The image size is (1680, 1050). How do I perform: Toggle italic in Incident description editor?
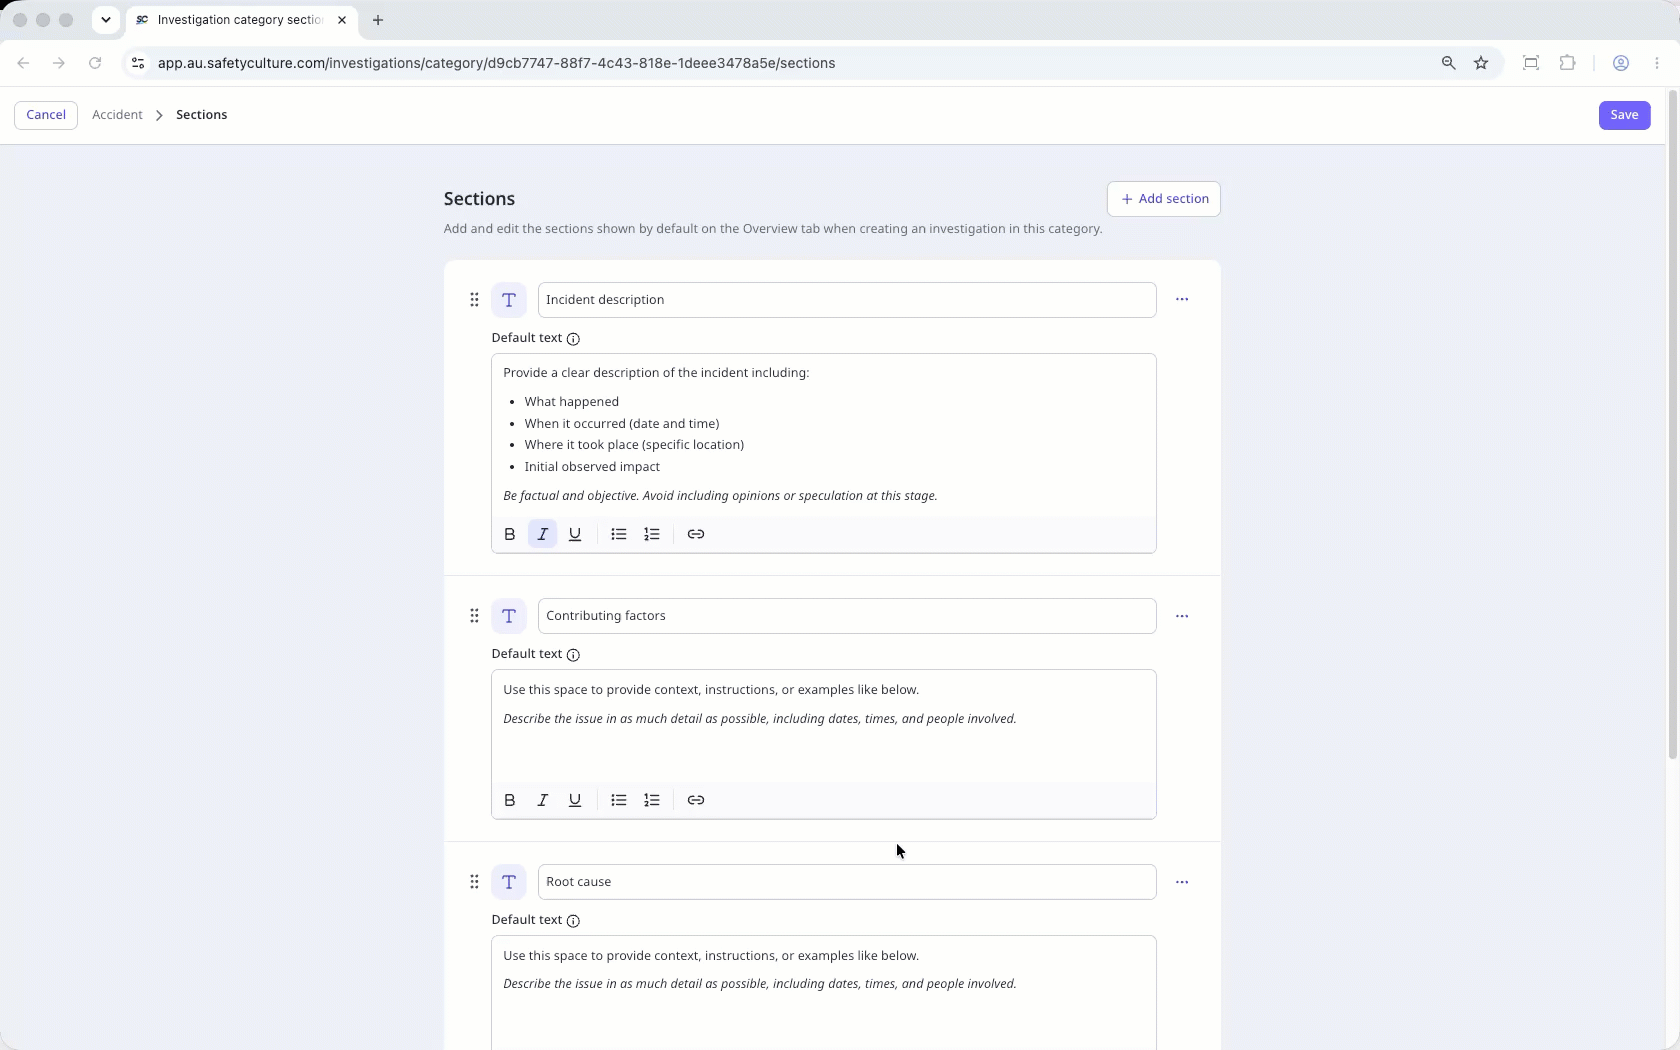pyautogui.click(x=543, y=534)
